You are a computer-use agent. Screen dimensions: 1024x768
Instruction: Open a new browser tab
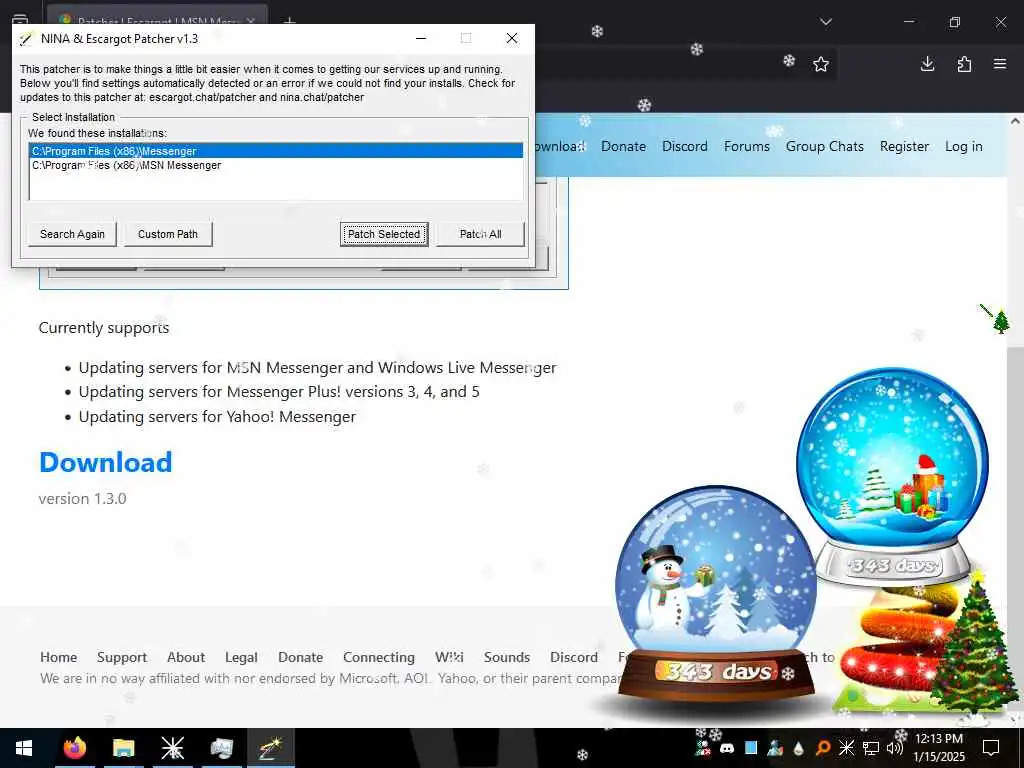click(x=290, y=20)
